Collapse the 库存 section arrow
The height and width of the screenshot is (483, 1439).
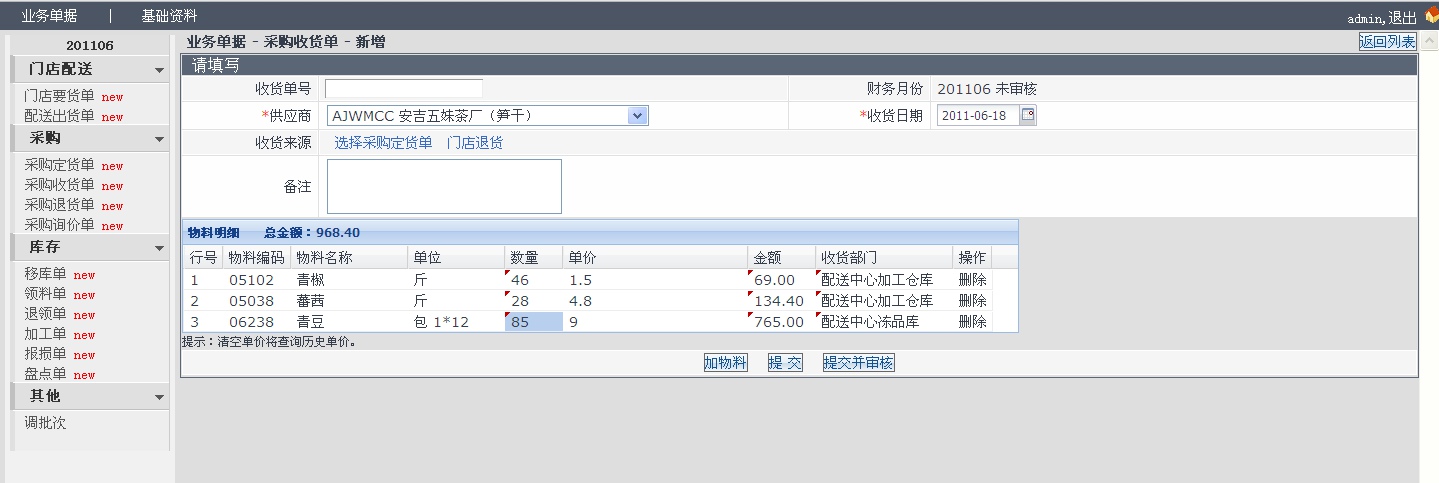159,248
